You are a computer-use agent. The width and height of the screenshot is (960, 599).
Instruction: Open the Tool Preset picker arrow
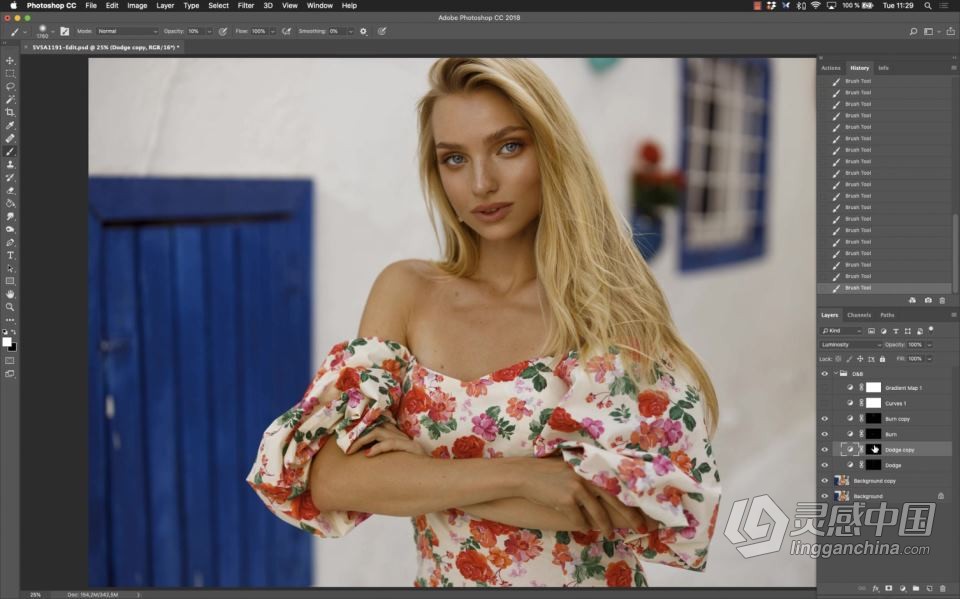[25, 32]
